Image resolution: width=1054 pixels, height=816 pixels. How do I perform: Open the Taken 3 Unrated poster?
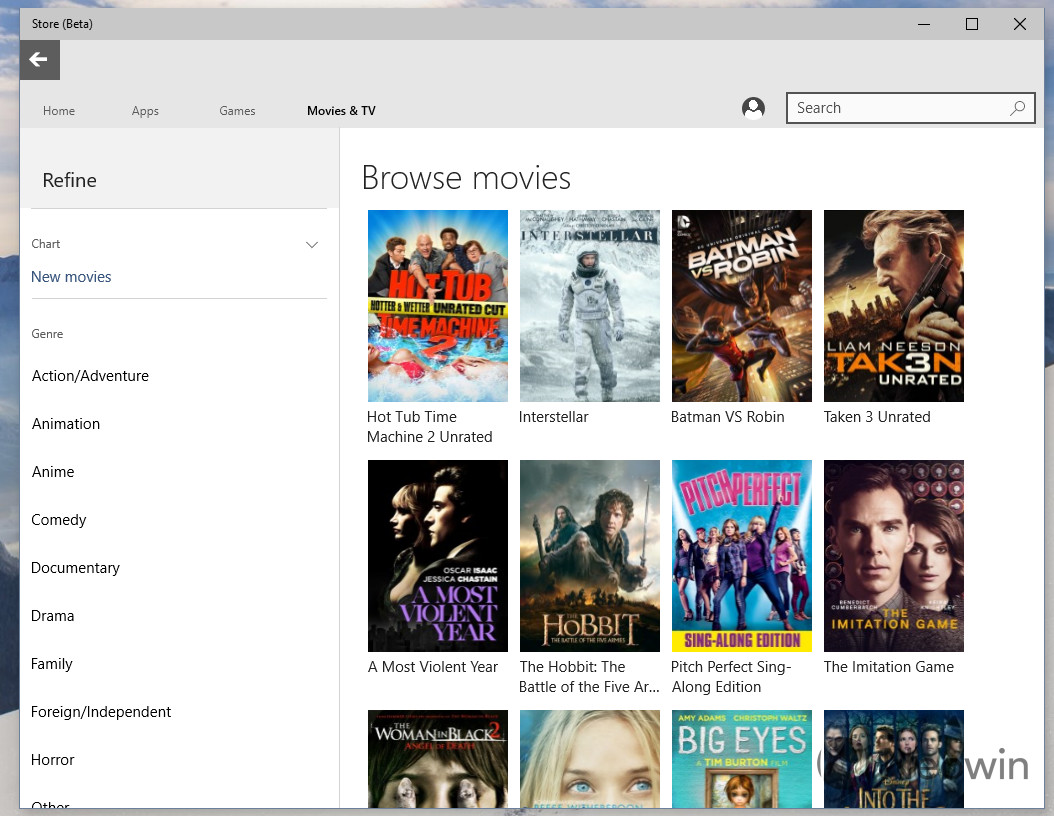click(x=893, y=306)
